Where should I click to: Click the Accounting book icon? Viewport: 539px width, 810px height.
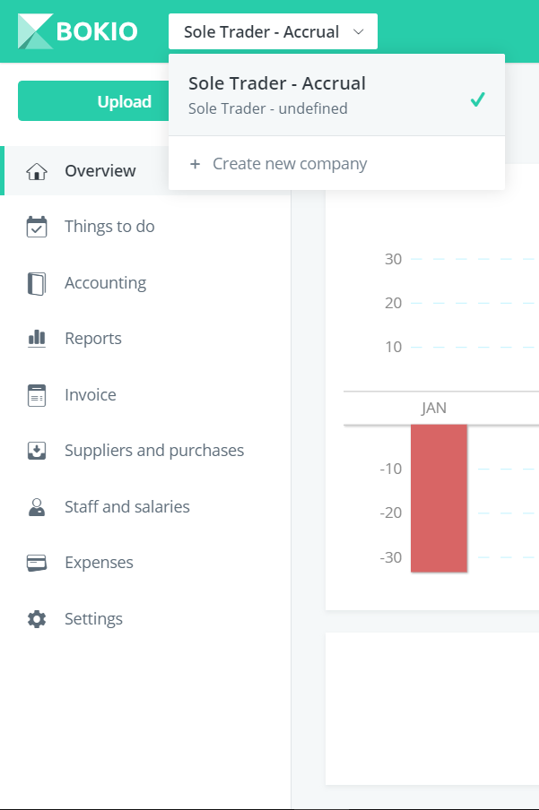[x=37, y=284]
